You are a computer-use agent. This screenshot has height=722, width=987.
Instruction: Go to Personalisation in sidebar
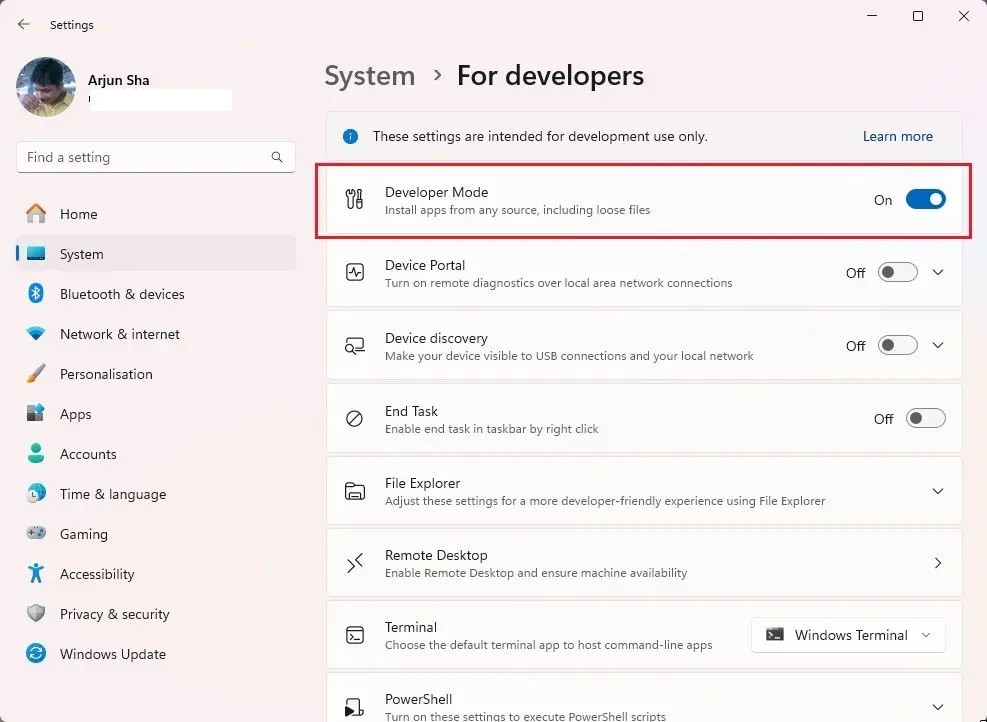point(106,374)
